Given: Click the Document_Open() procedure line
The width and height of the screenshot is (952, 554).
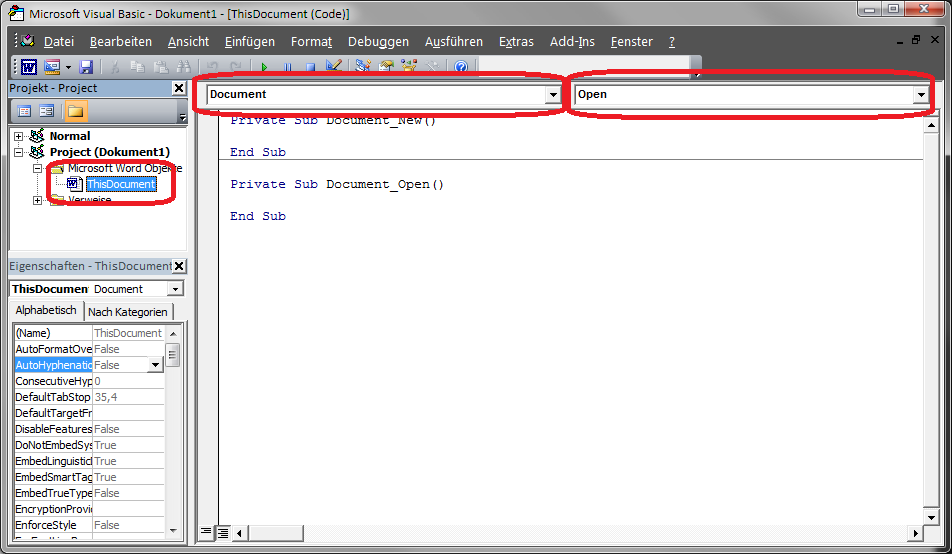Looking at the screenshot, I should (337, 184).
